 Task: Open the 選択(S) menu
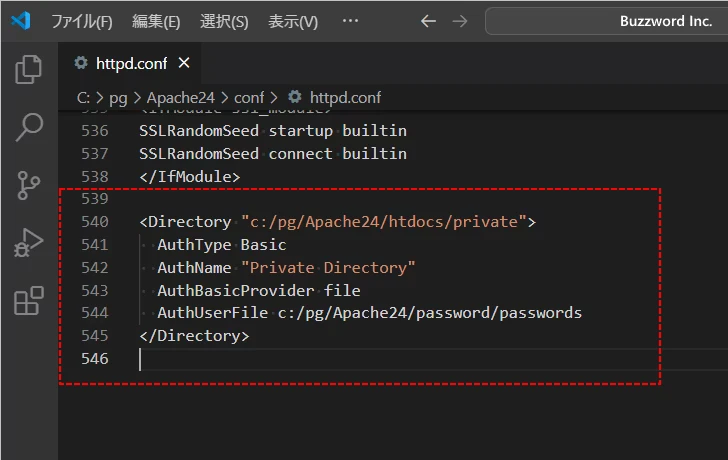[224, 21]
